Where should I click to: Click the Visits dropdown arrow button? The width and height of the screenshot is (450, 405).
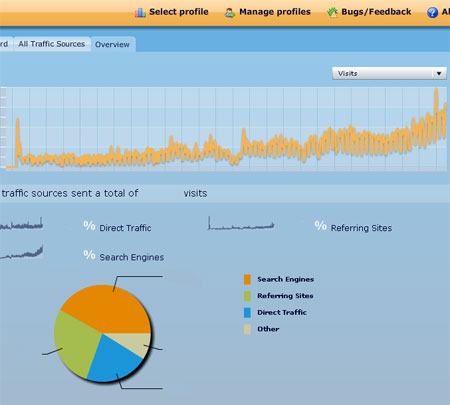coord(439,74)
